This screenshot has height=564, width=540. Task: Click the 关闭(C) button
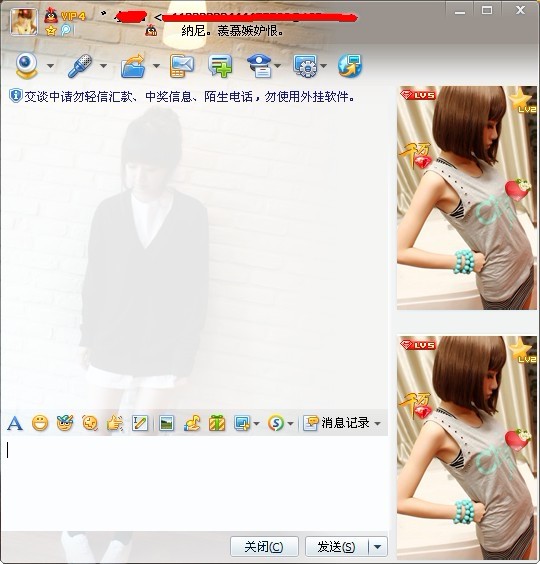[x=264, y=547]
